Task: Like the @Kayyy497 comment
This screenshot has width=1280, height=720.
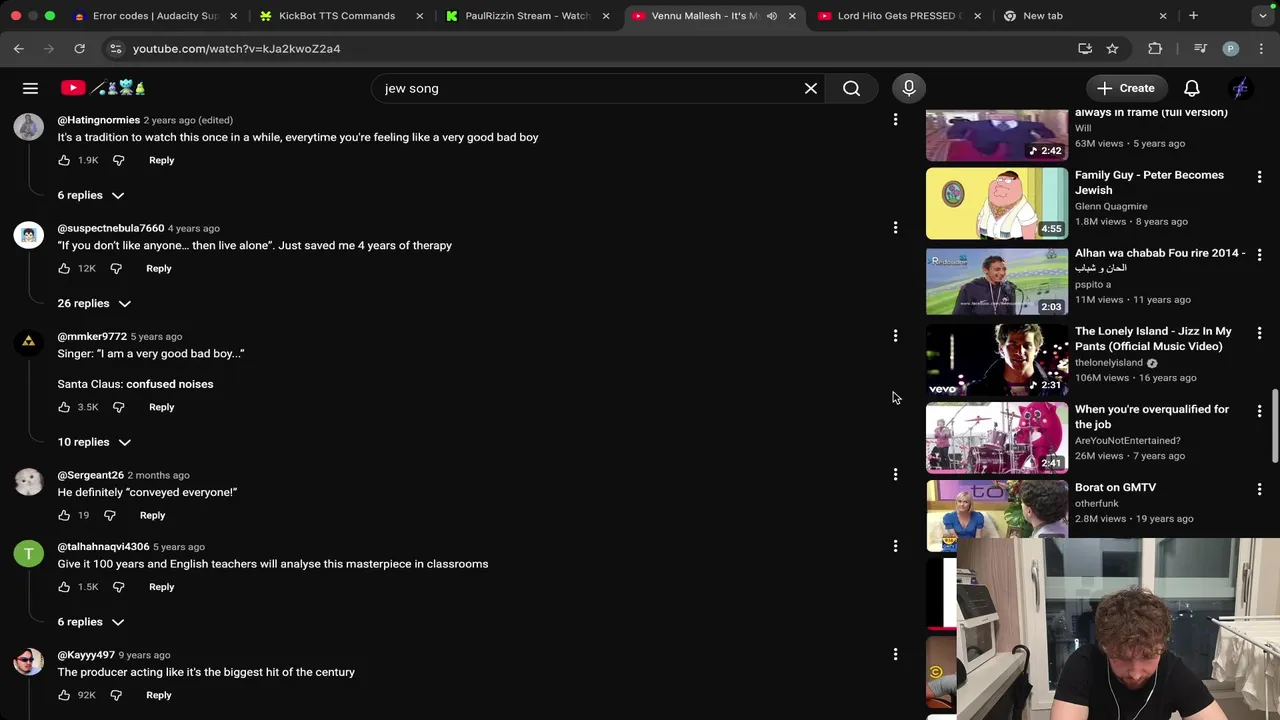Action: pyautogui.click(x=64, y=695)
